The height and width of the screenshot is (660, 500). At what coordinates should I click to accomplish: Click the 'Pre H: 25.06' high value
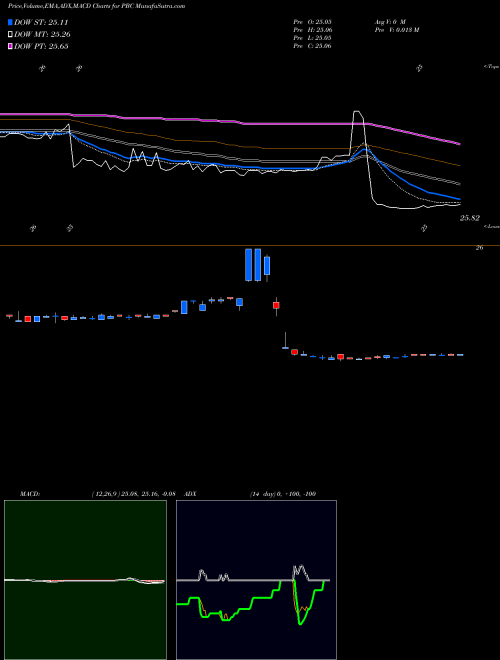click(312, 30)
